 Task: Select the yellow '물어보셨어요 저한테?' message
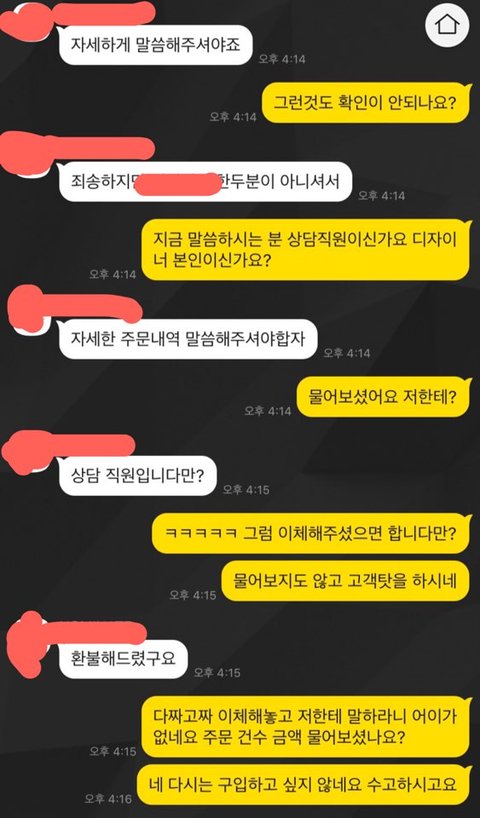click(383, 397)
